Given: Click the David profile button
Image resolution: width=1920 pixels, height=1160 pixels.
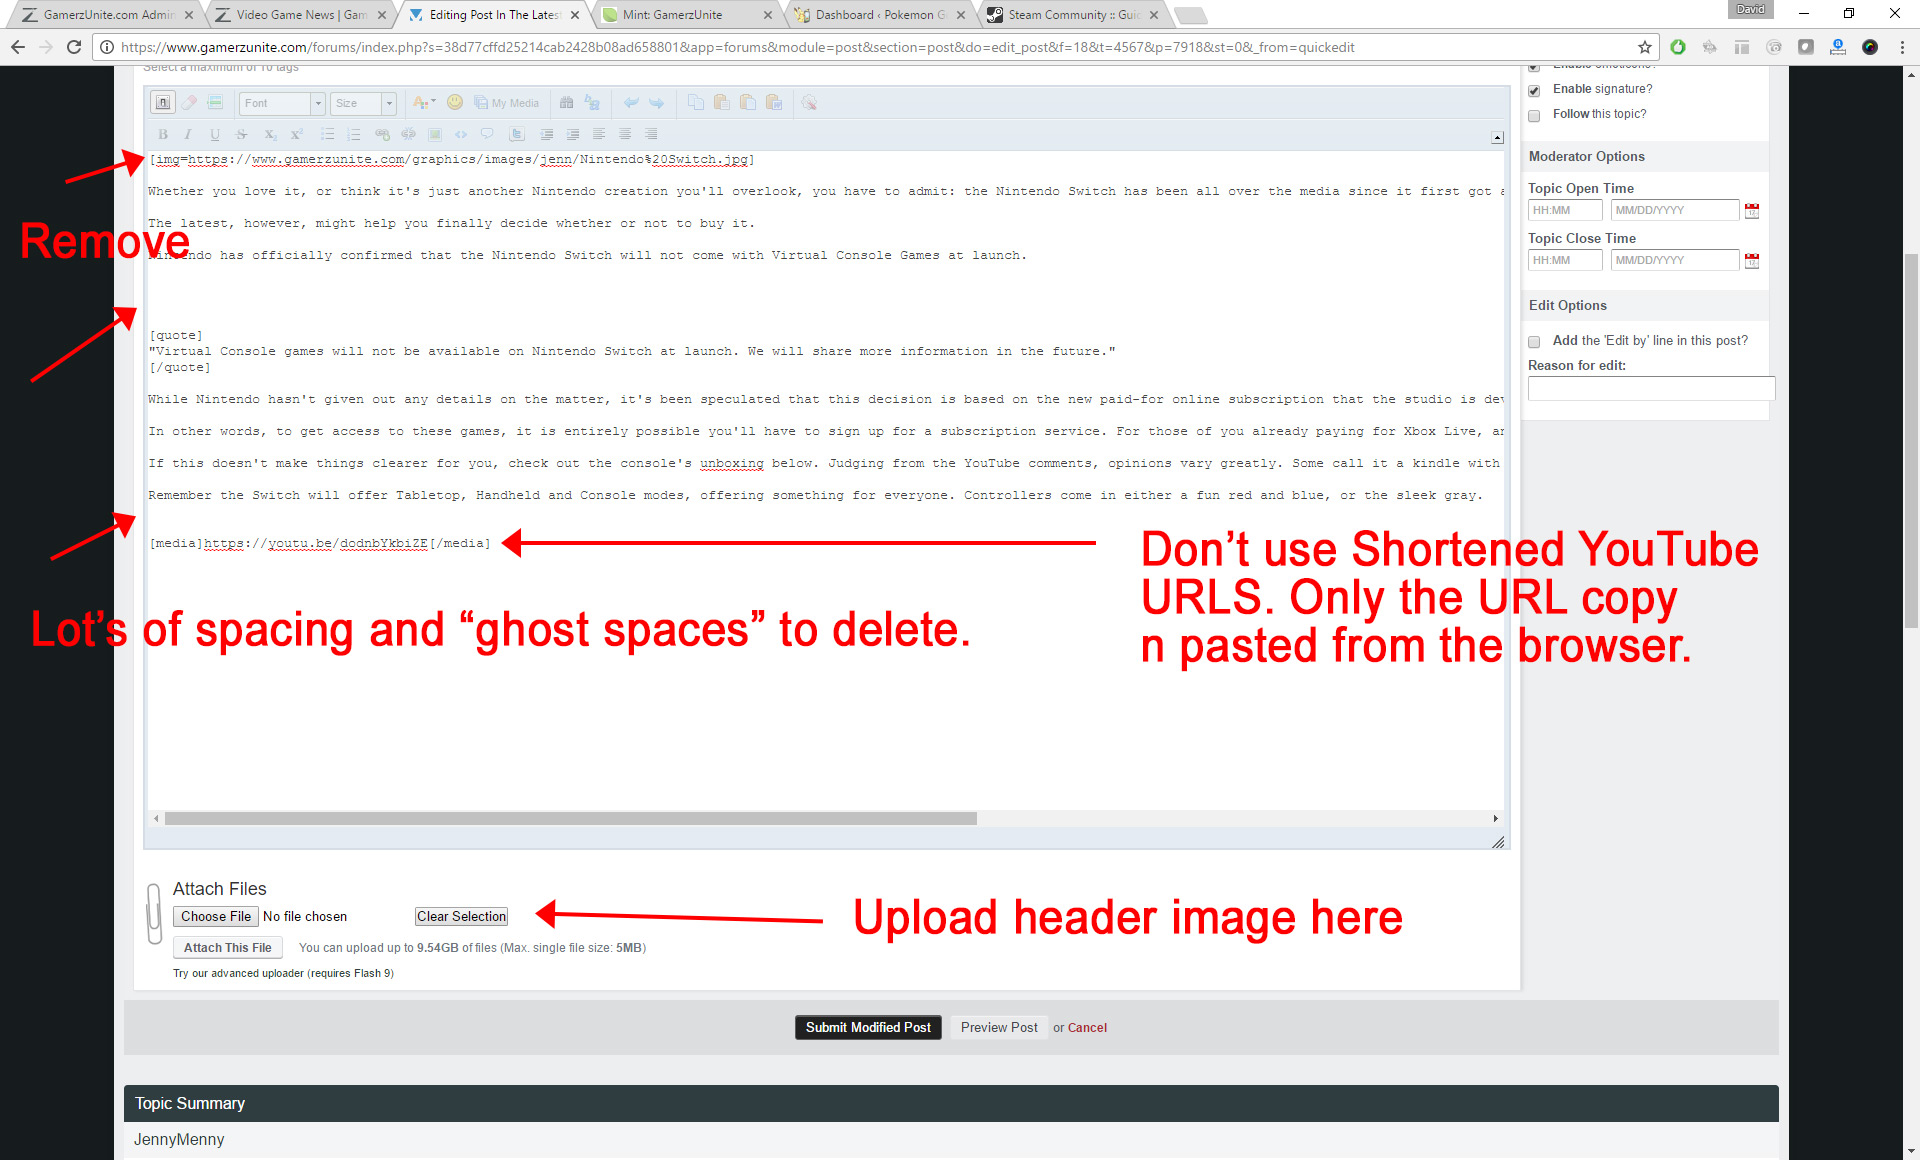Looking at the screenshot, I should click(x=1750, y=9).
